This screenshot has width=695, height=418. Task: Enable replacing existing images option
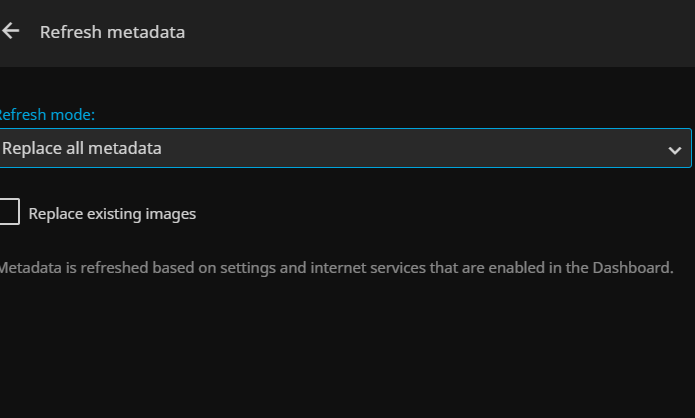click(8, 212)
